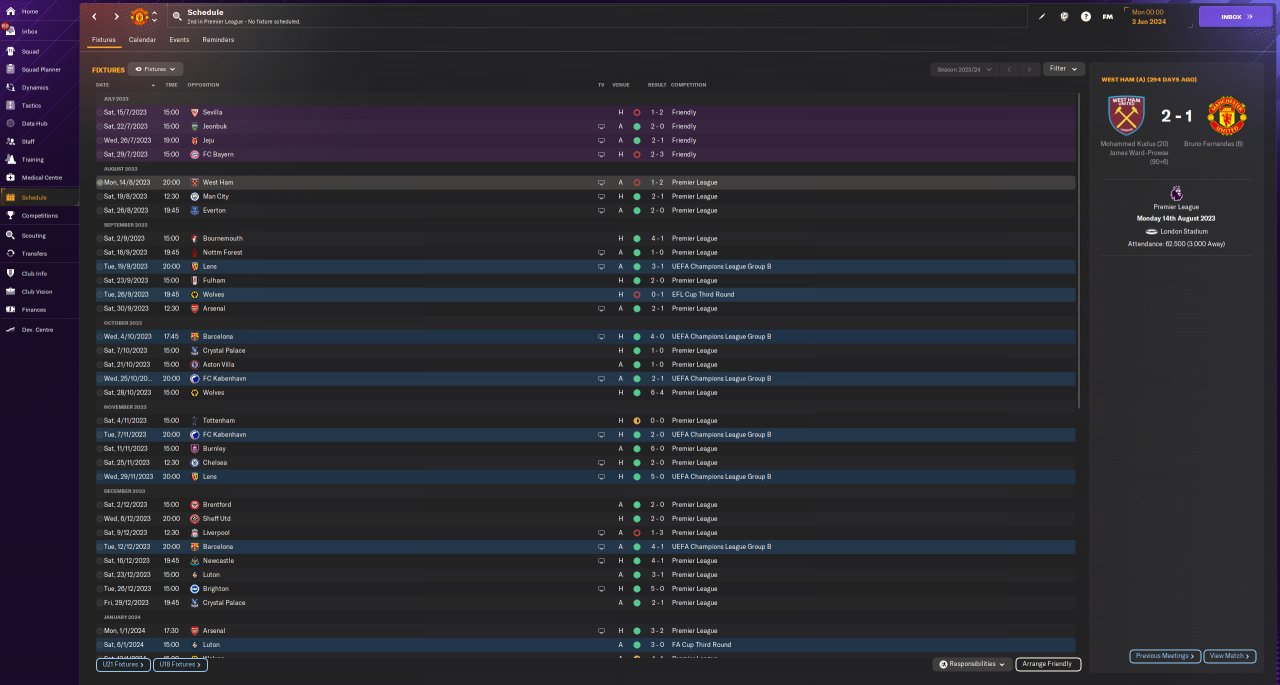Click the Manchester United crest in match panel

1226,115
